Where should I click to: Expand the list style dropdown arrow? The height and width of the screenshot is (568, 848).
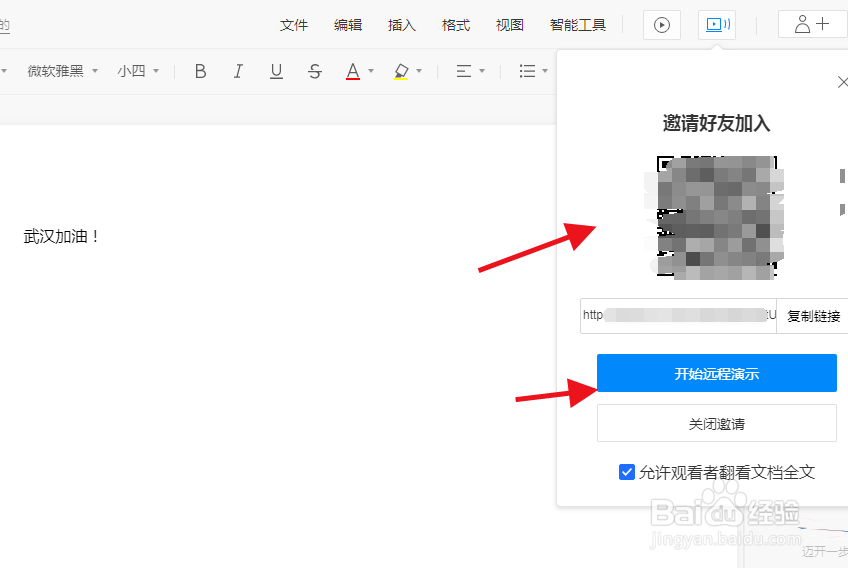545,71
